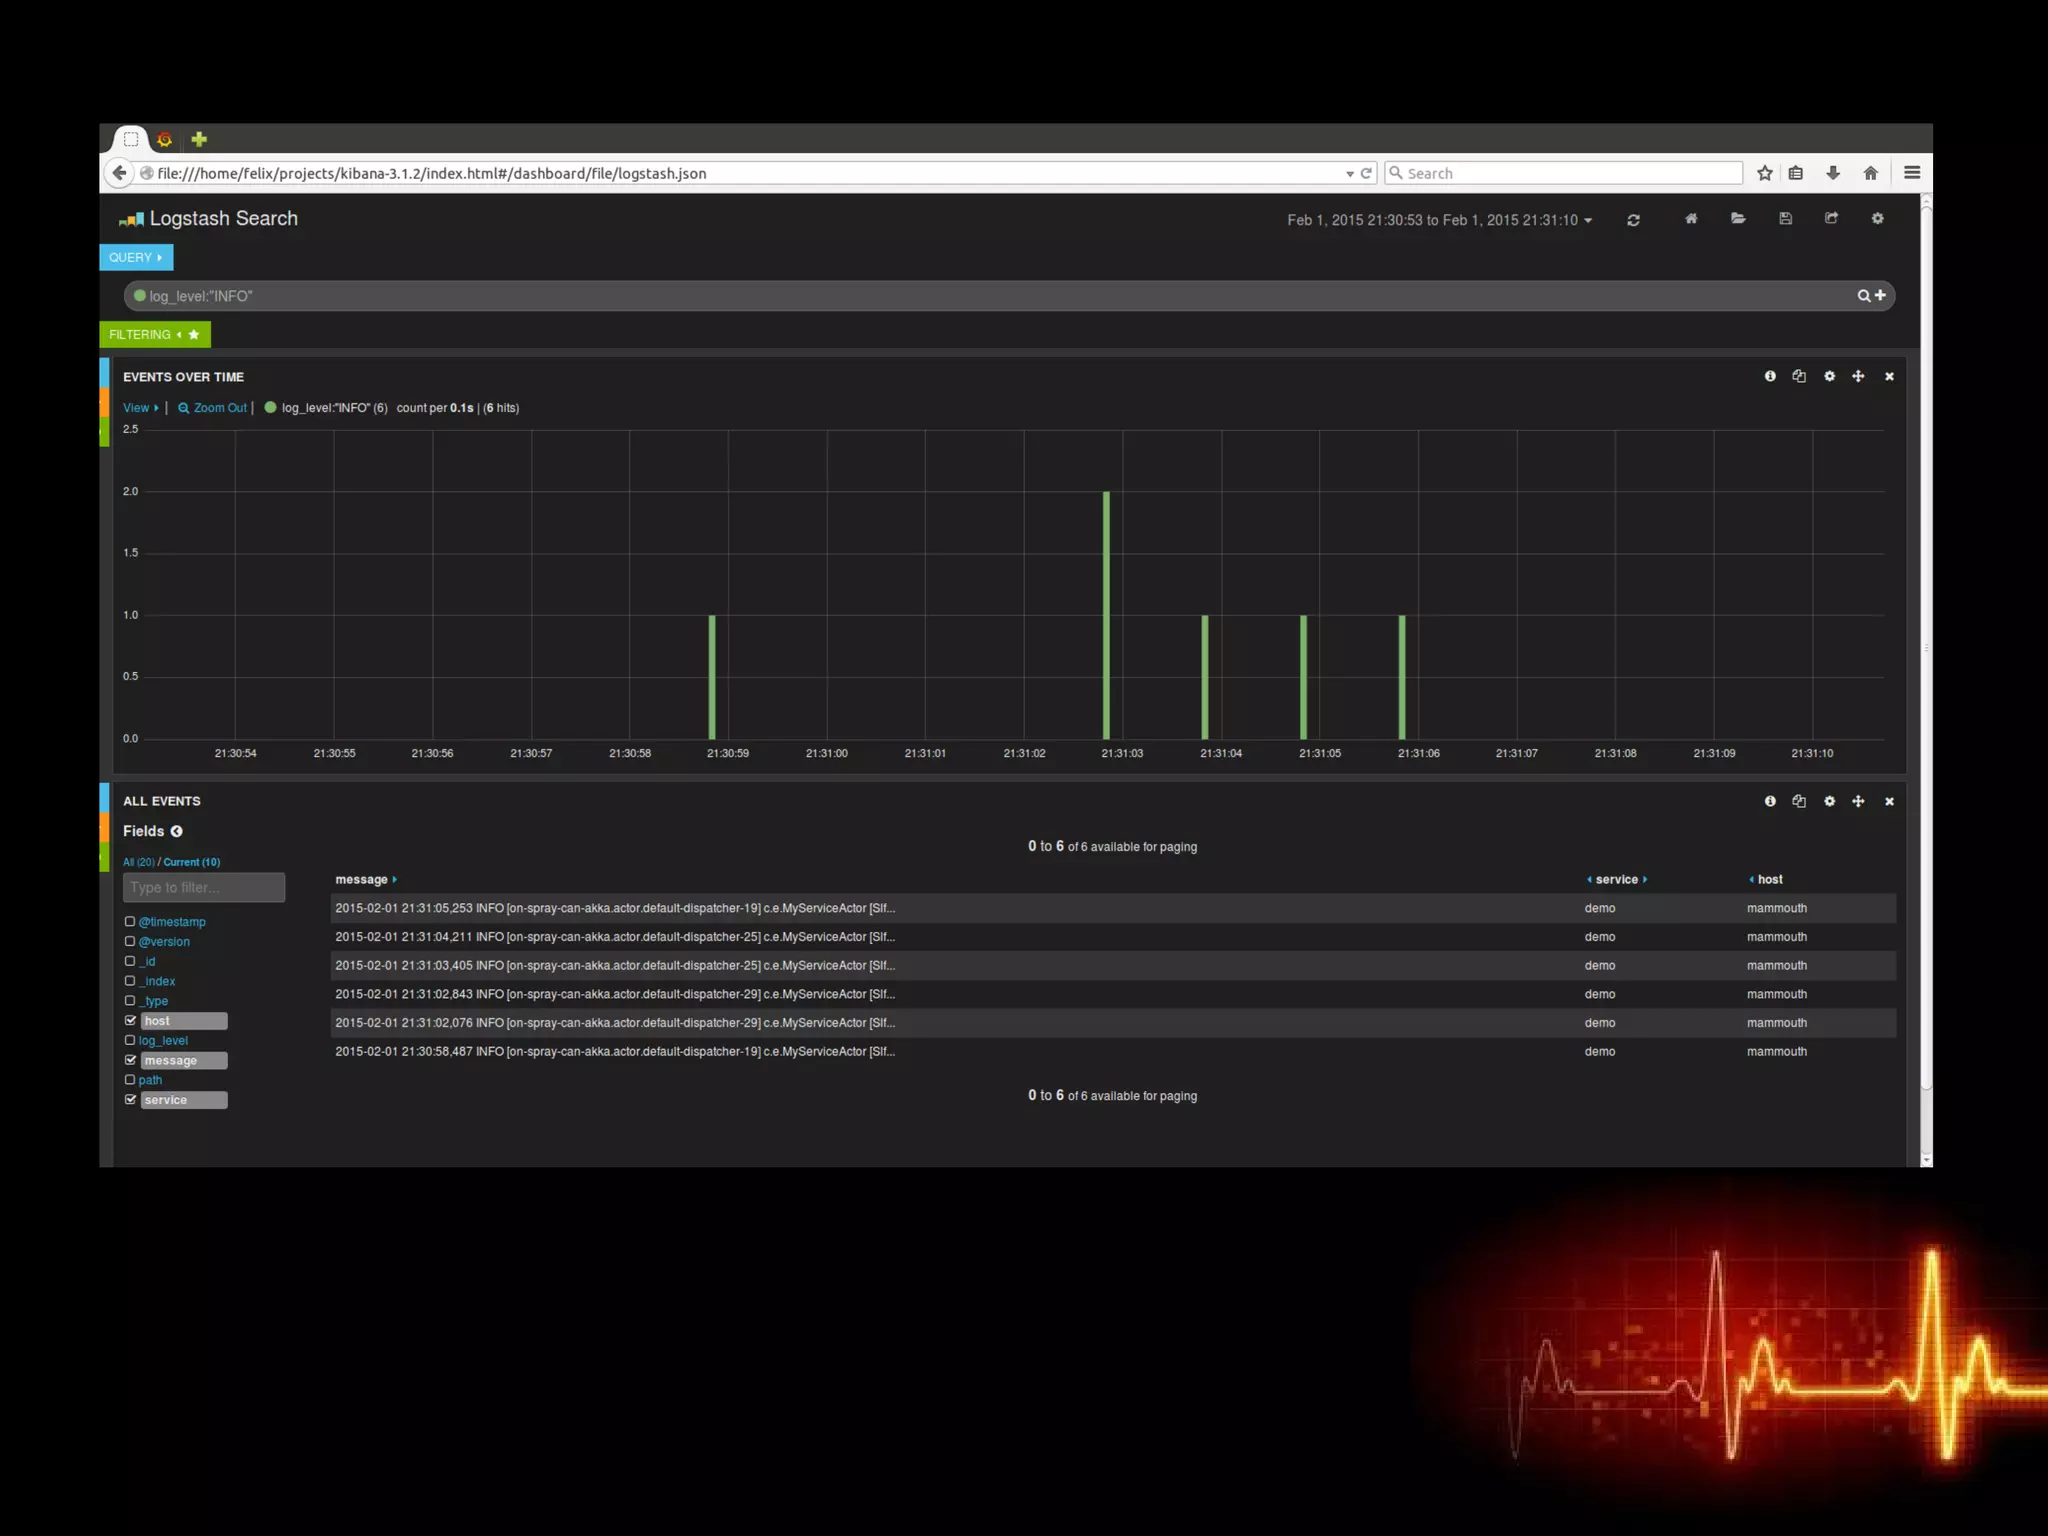Image resolution: width=2048 pixels, height=1536 pixels.
Task: Expand the View options in histogram
Action: pos(140,408)
